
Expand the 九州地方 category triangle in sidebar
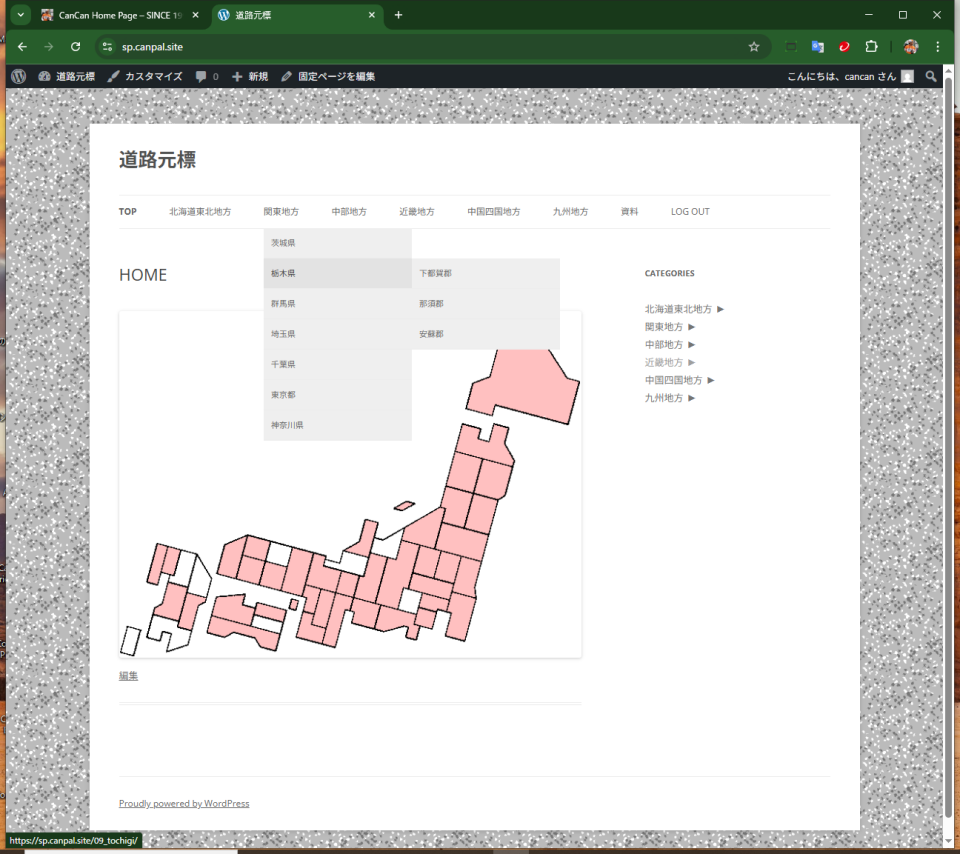tap(692, 398)
